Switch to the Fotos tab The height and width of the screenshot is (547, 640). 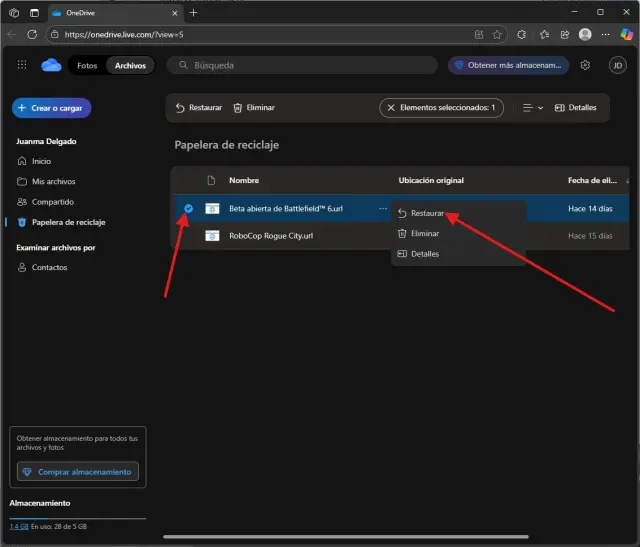87,65
